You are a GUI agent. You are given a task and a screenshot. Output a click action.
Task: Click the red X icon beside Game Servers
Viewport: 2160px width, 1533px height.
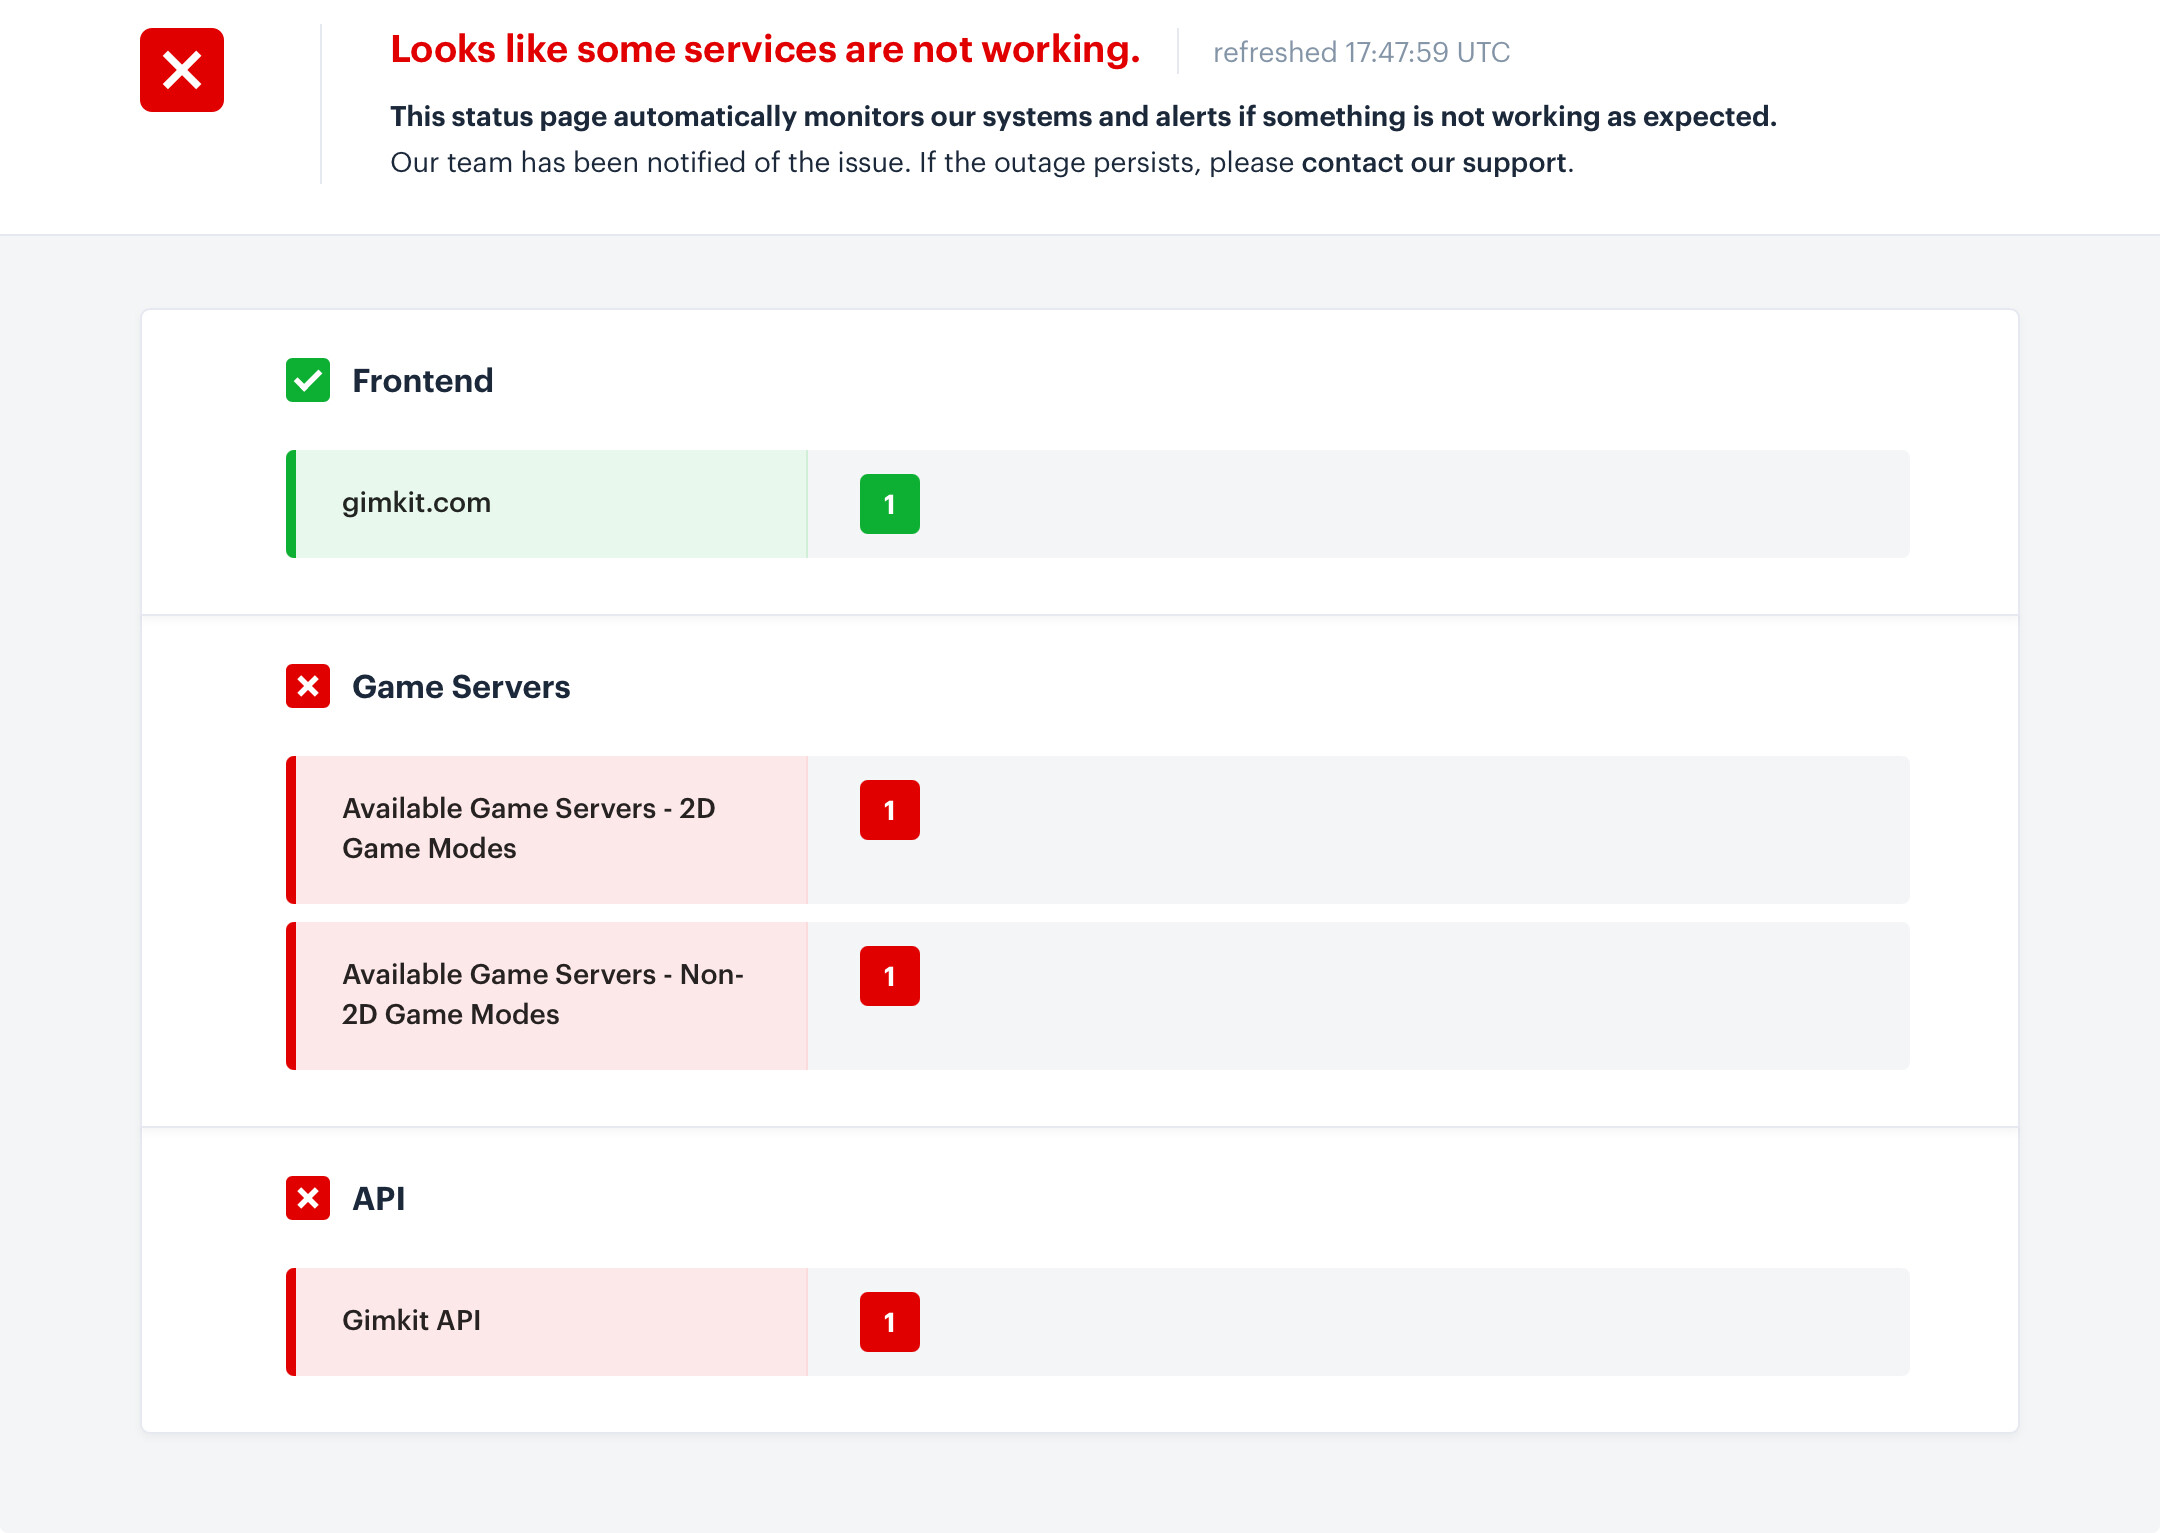pos(308,686)
